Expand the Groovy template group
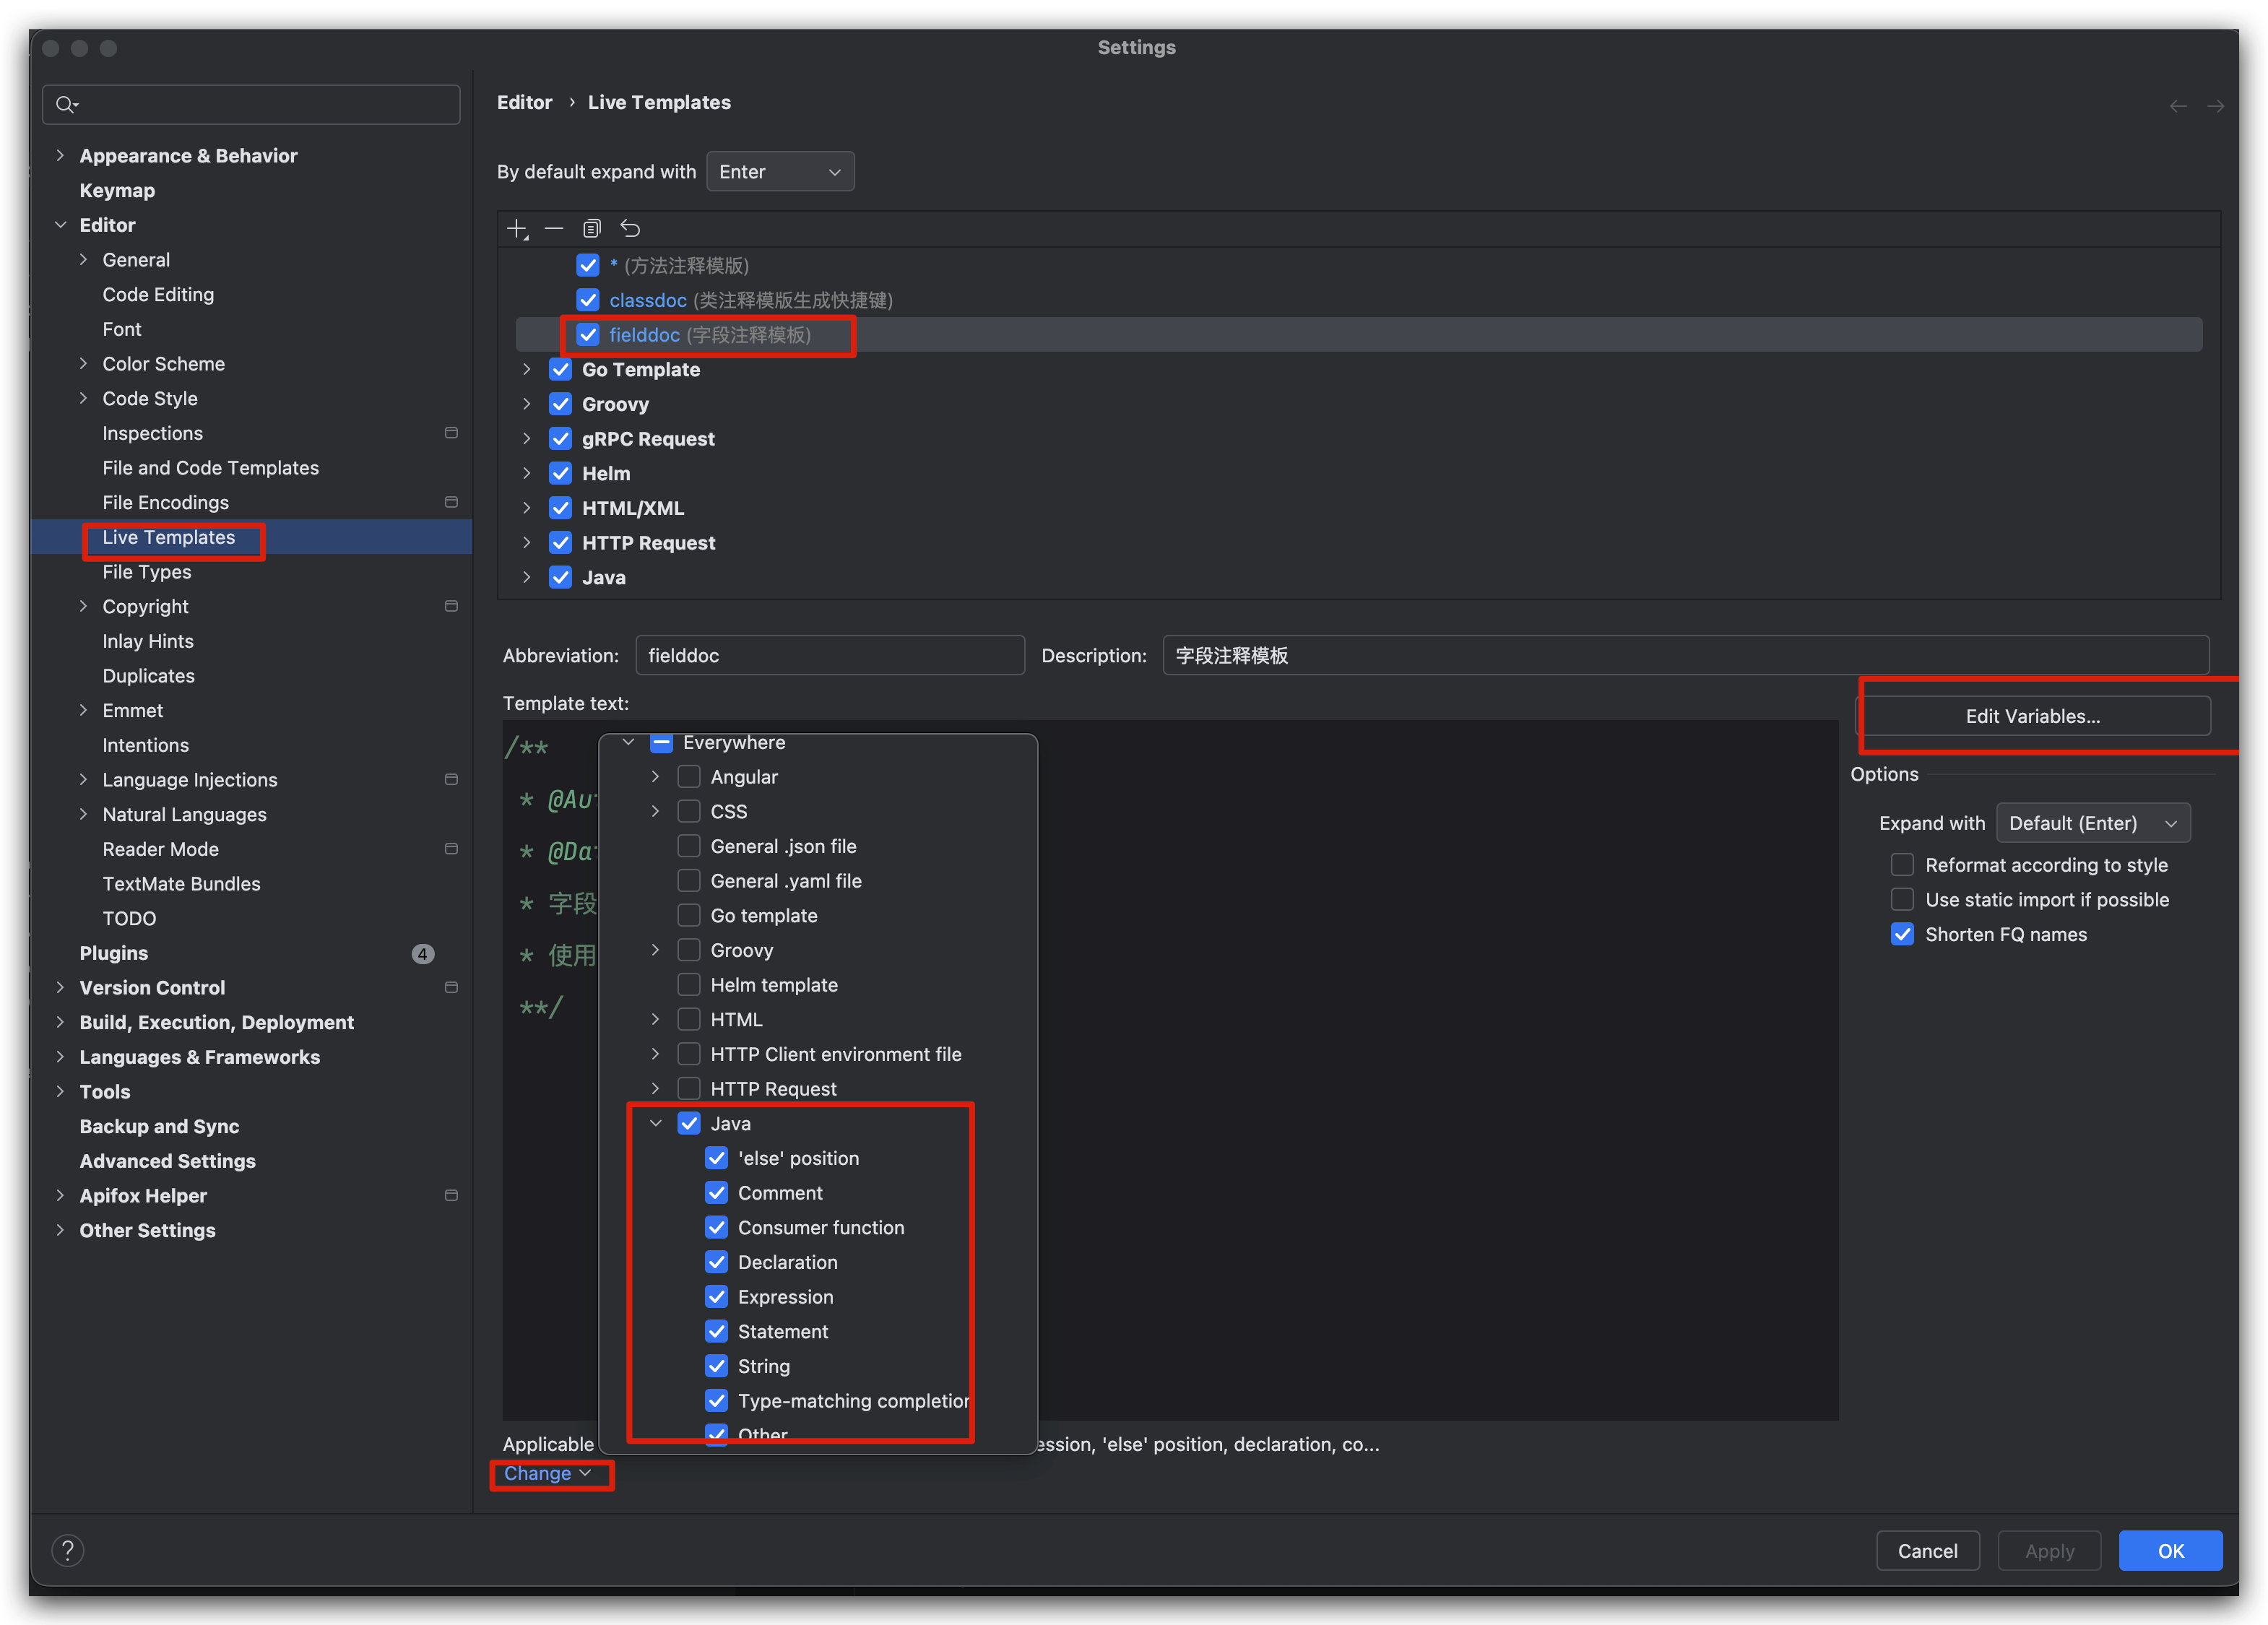The image size is (2268, 1625). click(x=527, y=404)
